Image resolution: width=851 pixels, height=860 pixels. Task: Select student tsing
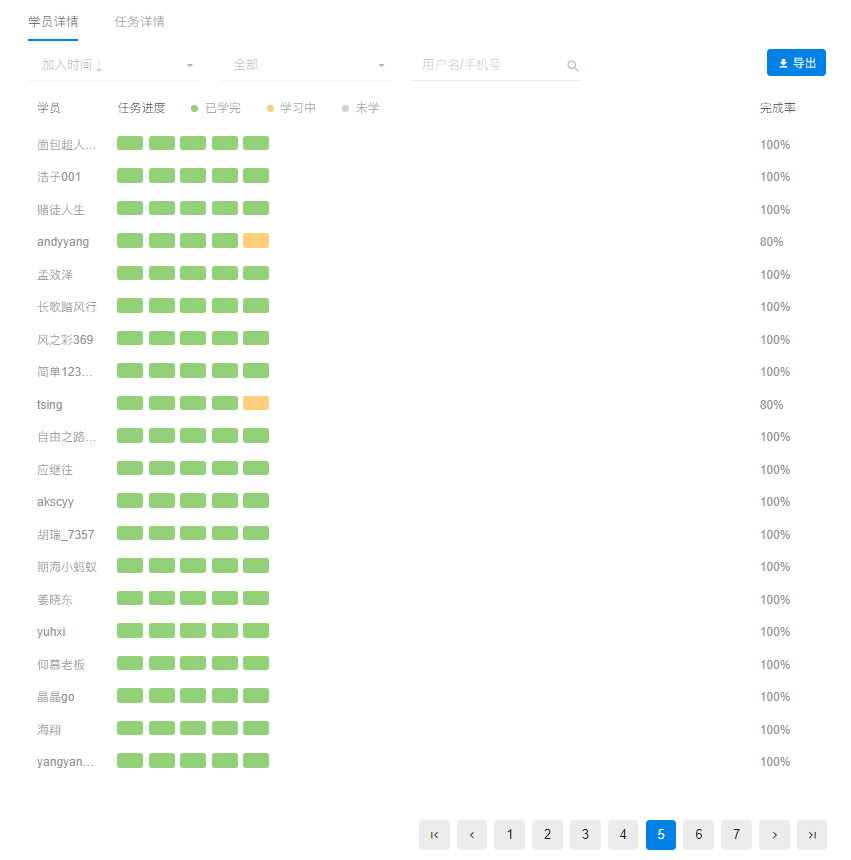click(49, 405)
